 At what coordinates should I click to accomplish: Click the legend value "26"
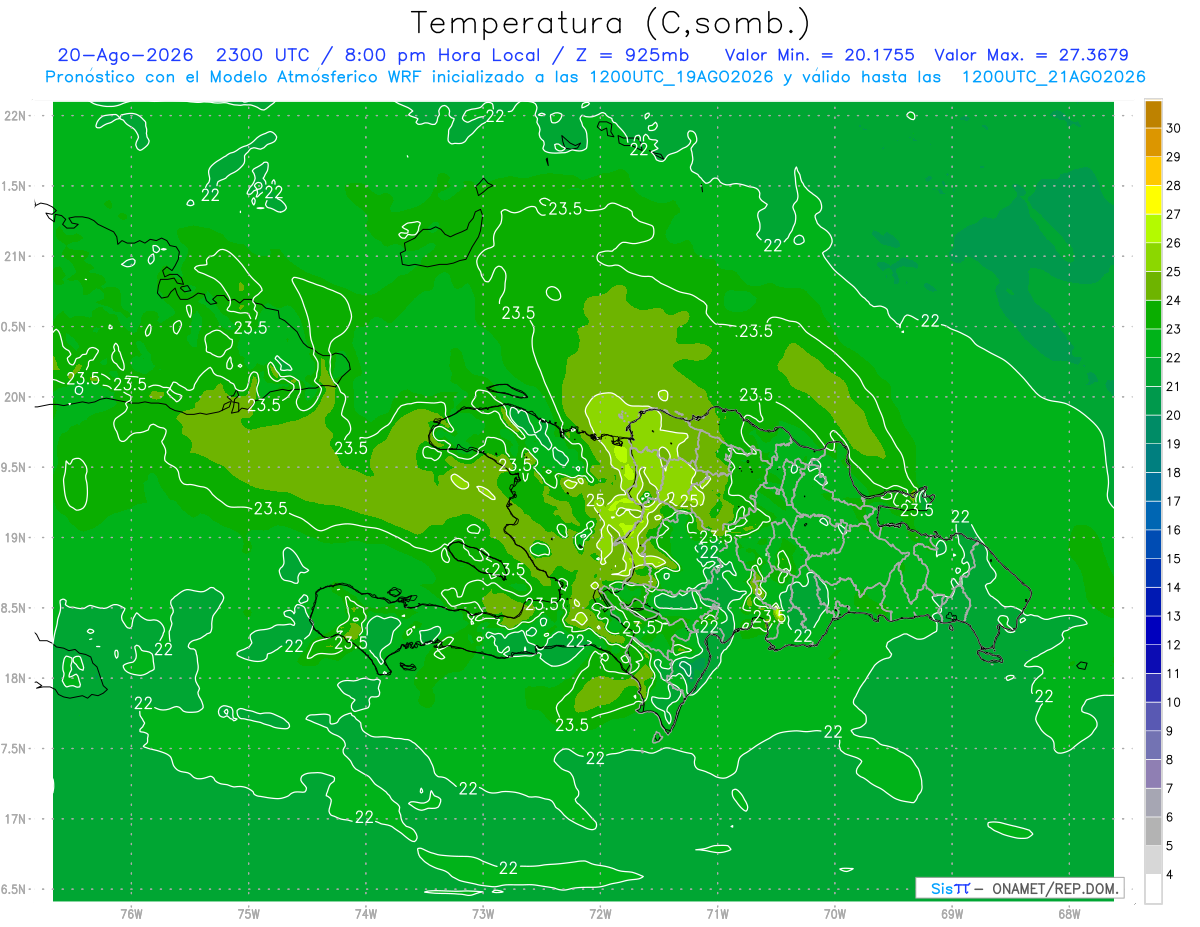pyautogui.click(x=1174, y=243)
